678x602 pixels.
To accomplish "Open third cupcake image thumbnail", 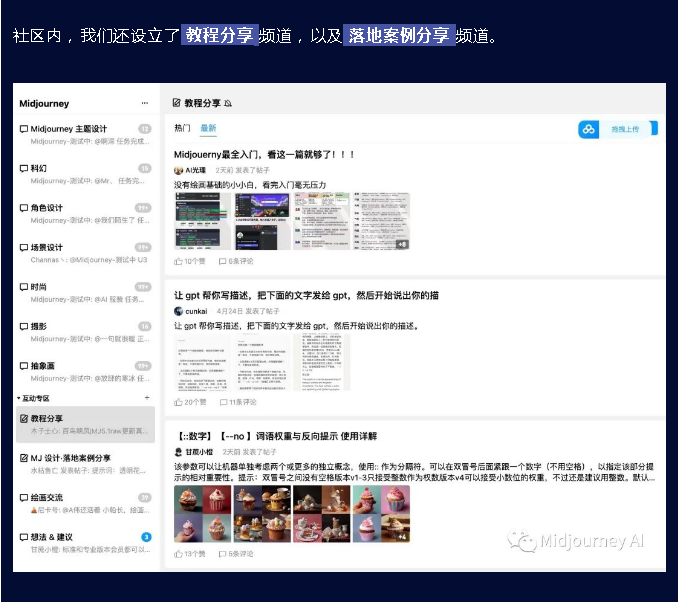I will [x=322, y=514].
